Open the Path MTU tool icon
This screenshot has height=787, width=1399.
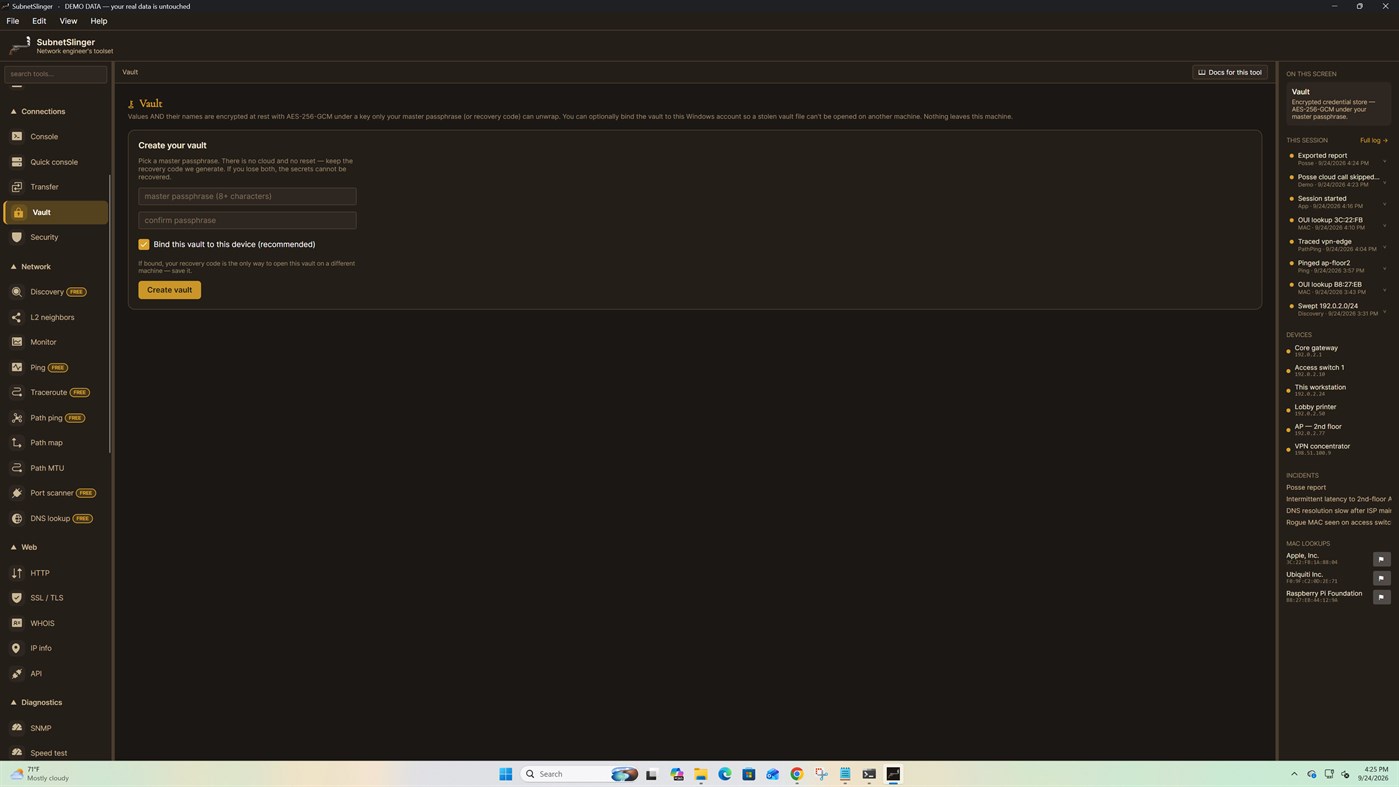(x=17, y=468)
